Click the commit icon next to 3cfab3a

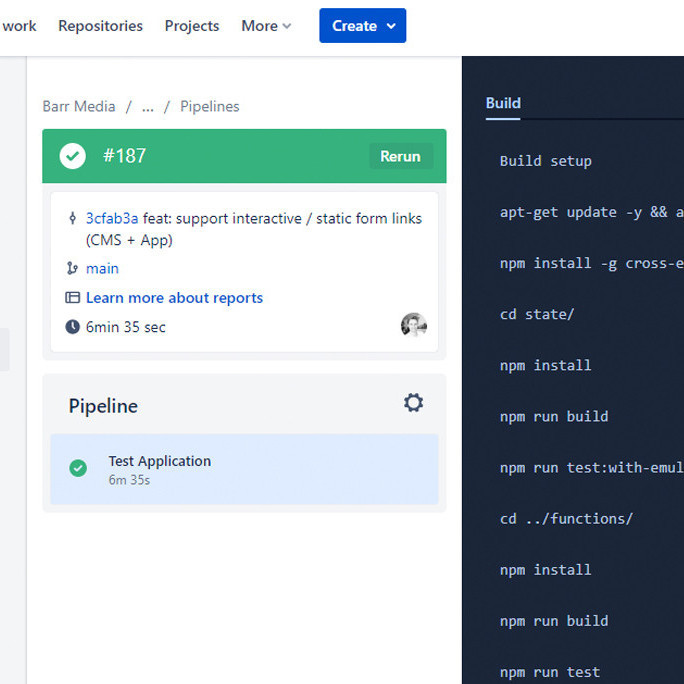point(72,218)
